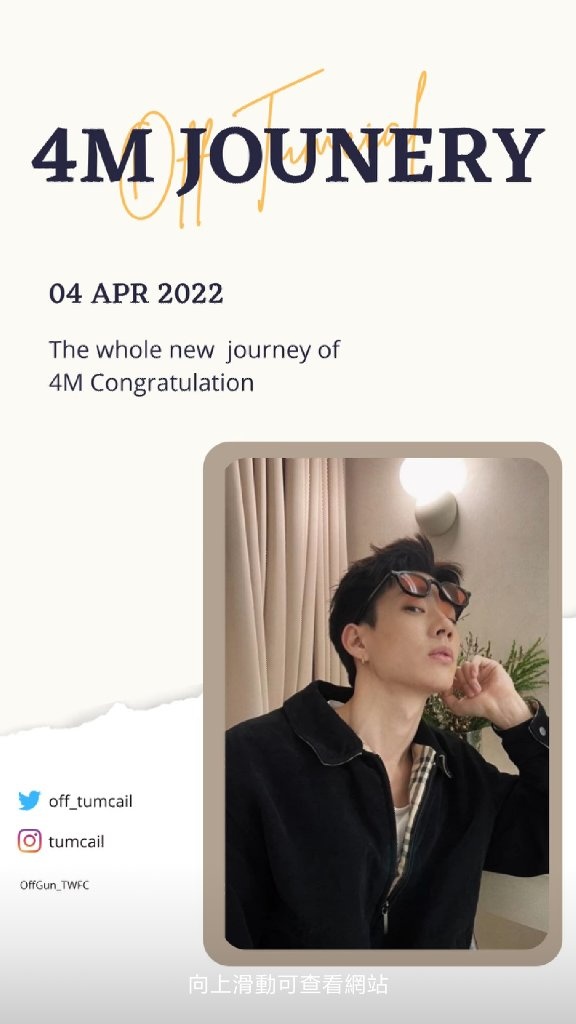The height and width of the screenshot is (1024, 576).
Task: Tap the swipe-up website prompt text
Action: click(x=288, y=984)
